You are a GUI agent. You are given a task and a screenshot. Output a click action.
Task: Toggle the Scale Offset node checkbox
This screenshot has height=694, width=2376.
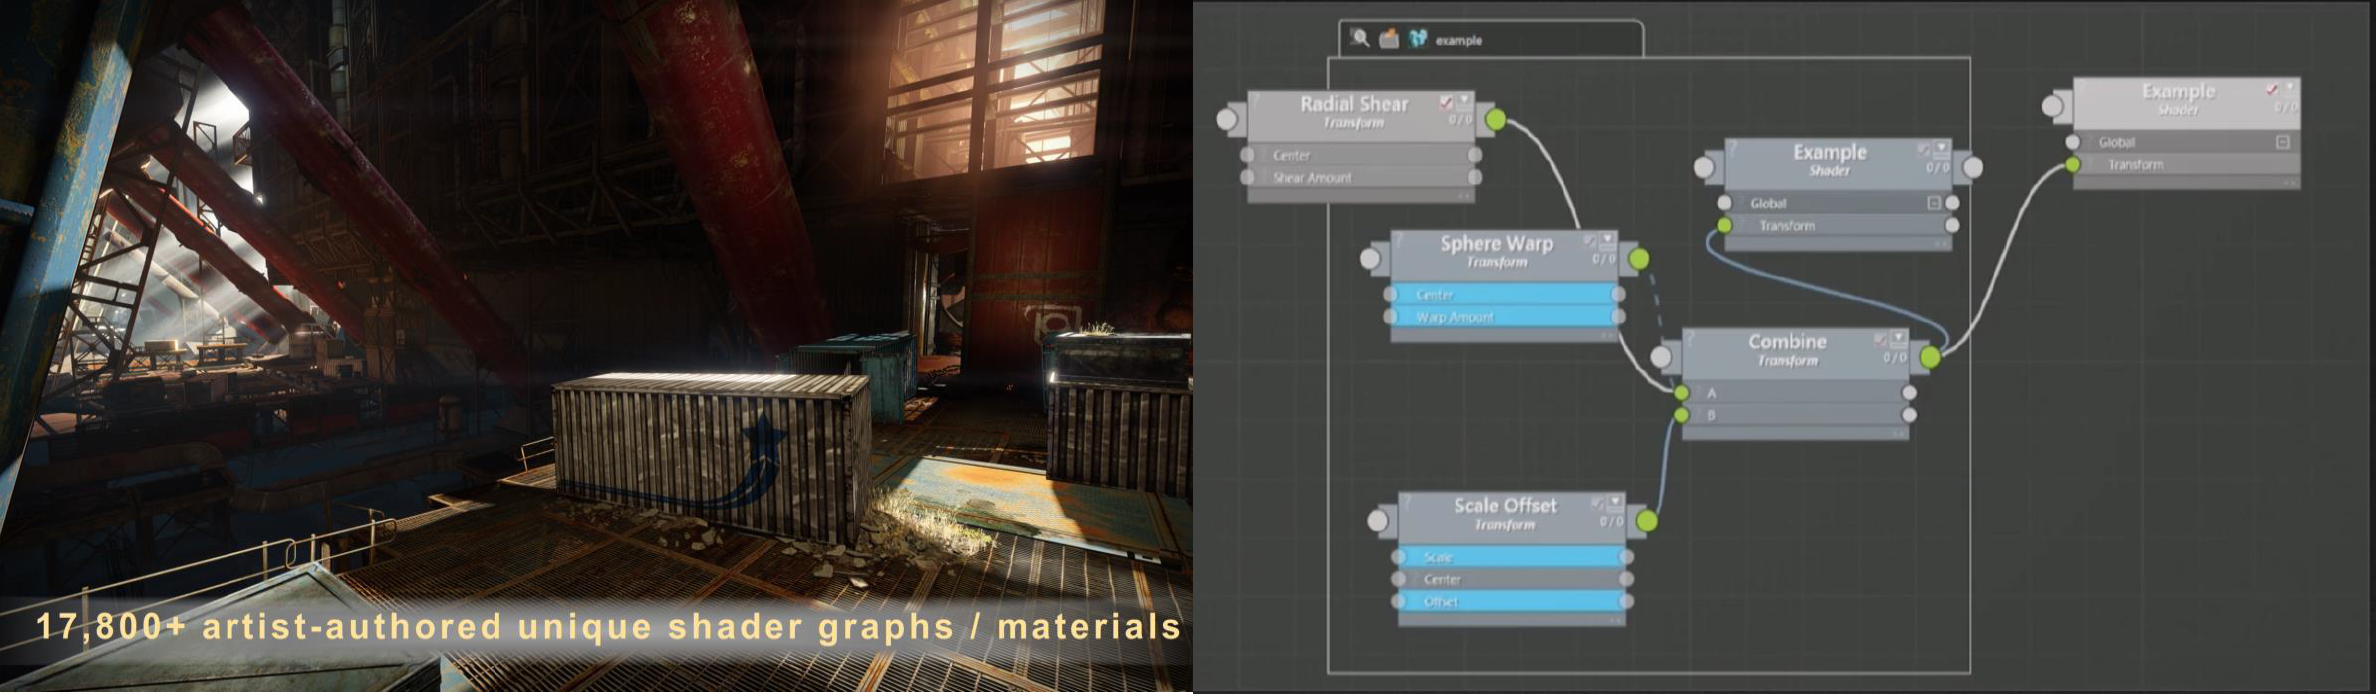(1597, 504)
